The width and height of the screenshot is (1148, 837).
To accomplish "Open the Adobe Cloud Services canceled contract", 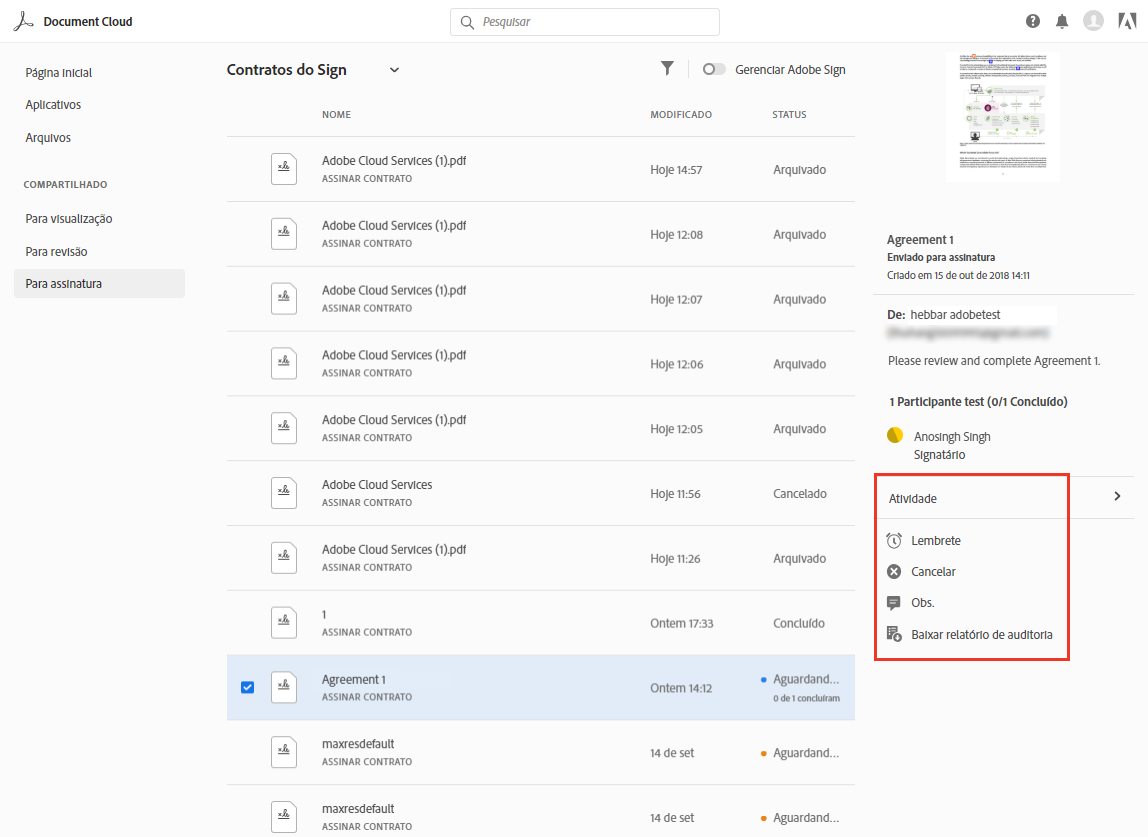I will [377, 485].
